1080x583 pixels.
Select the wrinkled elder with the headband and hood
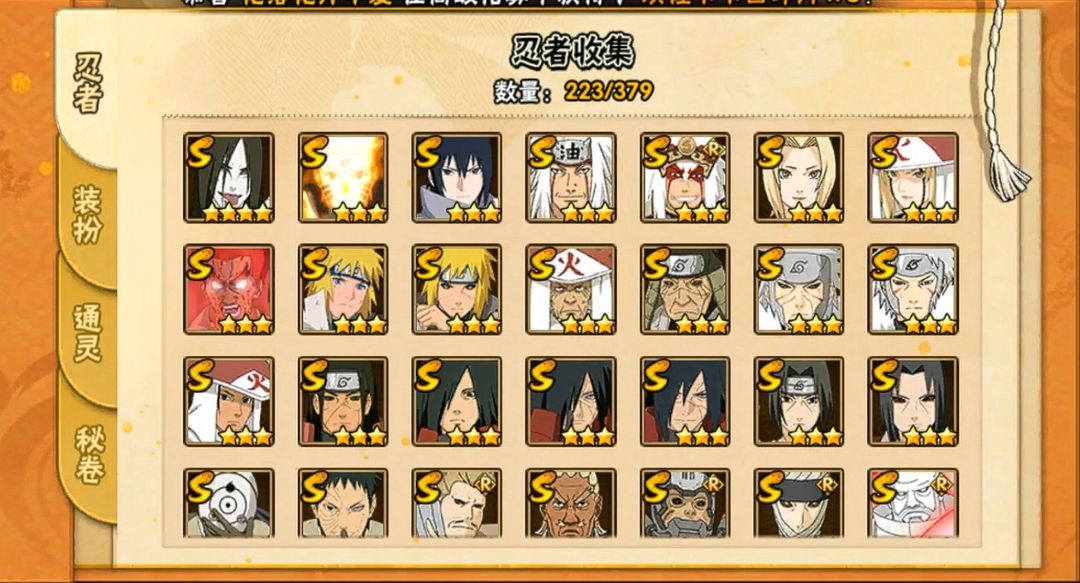685,289
